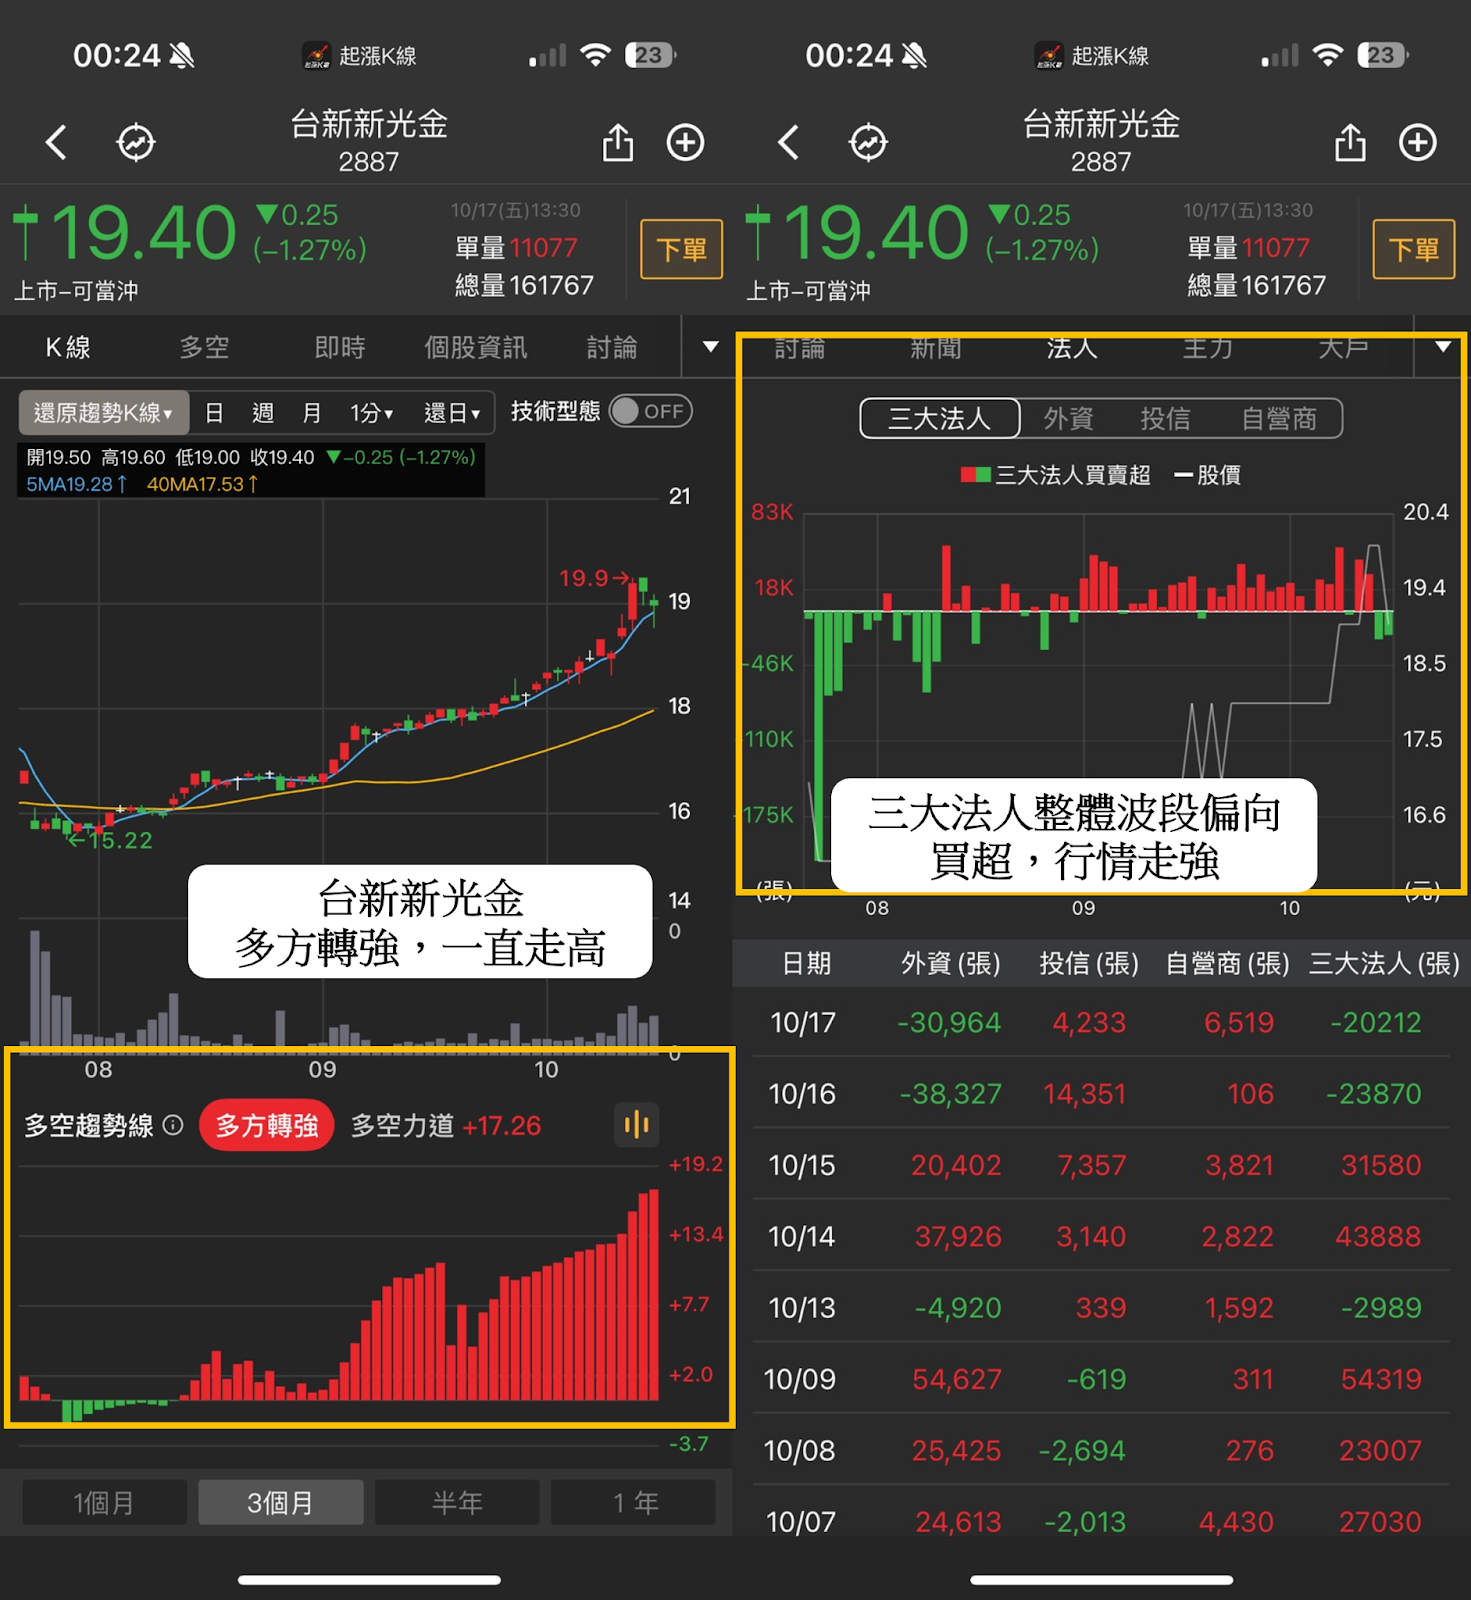Open trend analysis icon on left screen
1471x1600 pixels.
(136, 143)
